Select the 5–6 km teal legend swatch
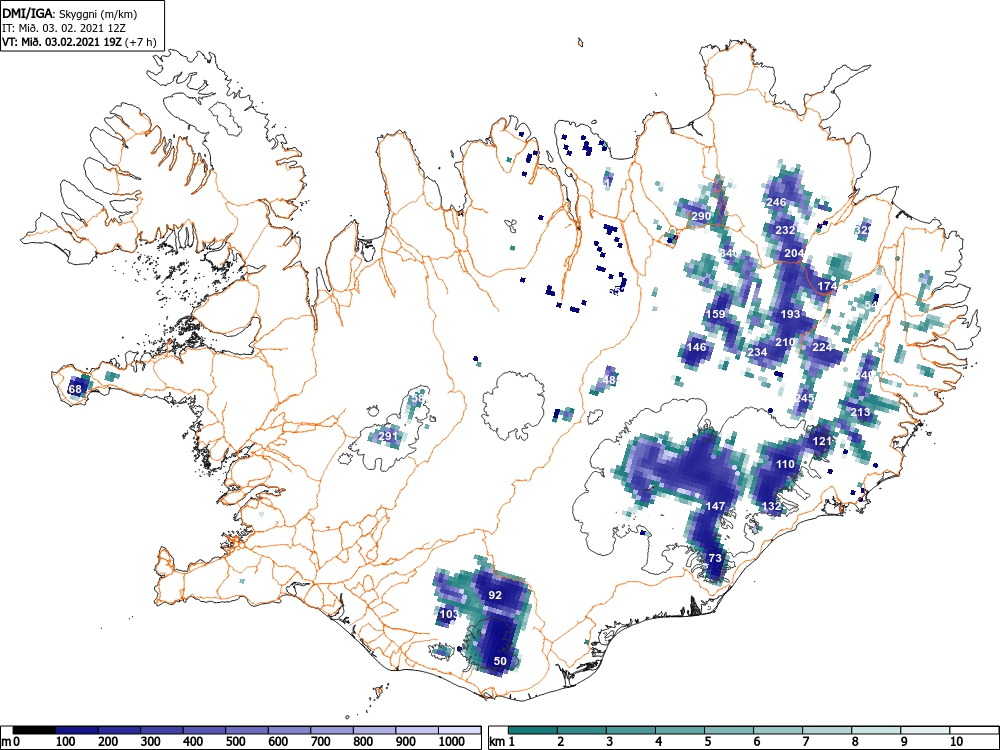The width and height of the screenshot is (1000, 750). coord(729,729)
